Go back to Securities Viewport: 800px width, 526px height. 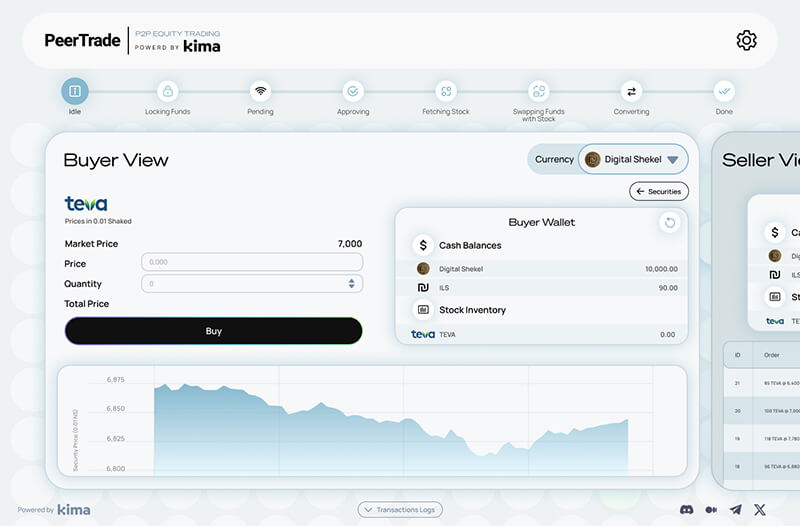[659, 192]
